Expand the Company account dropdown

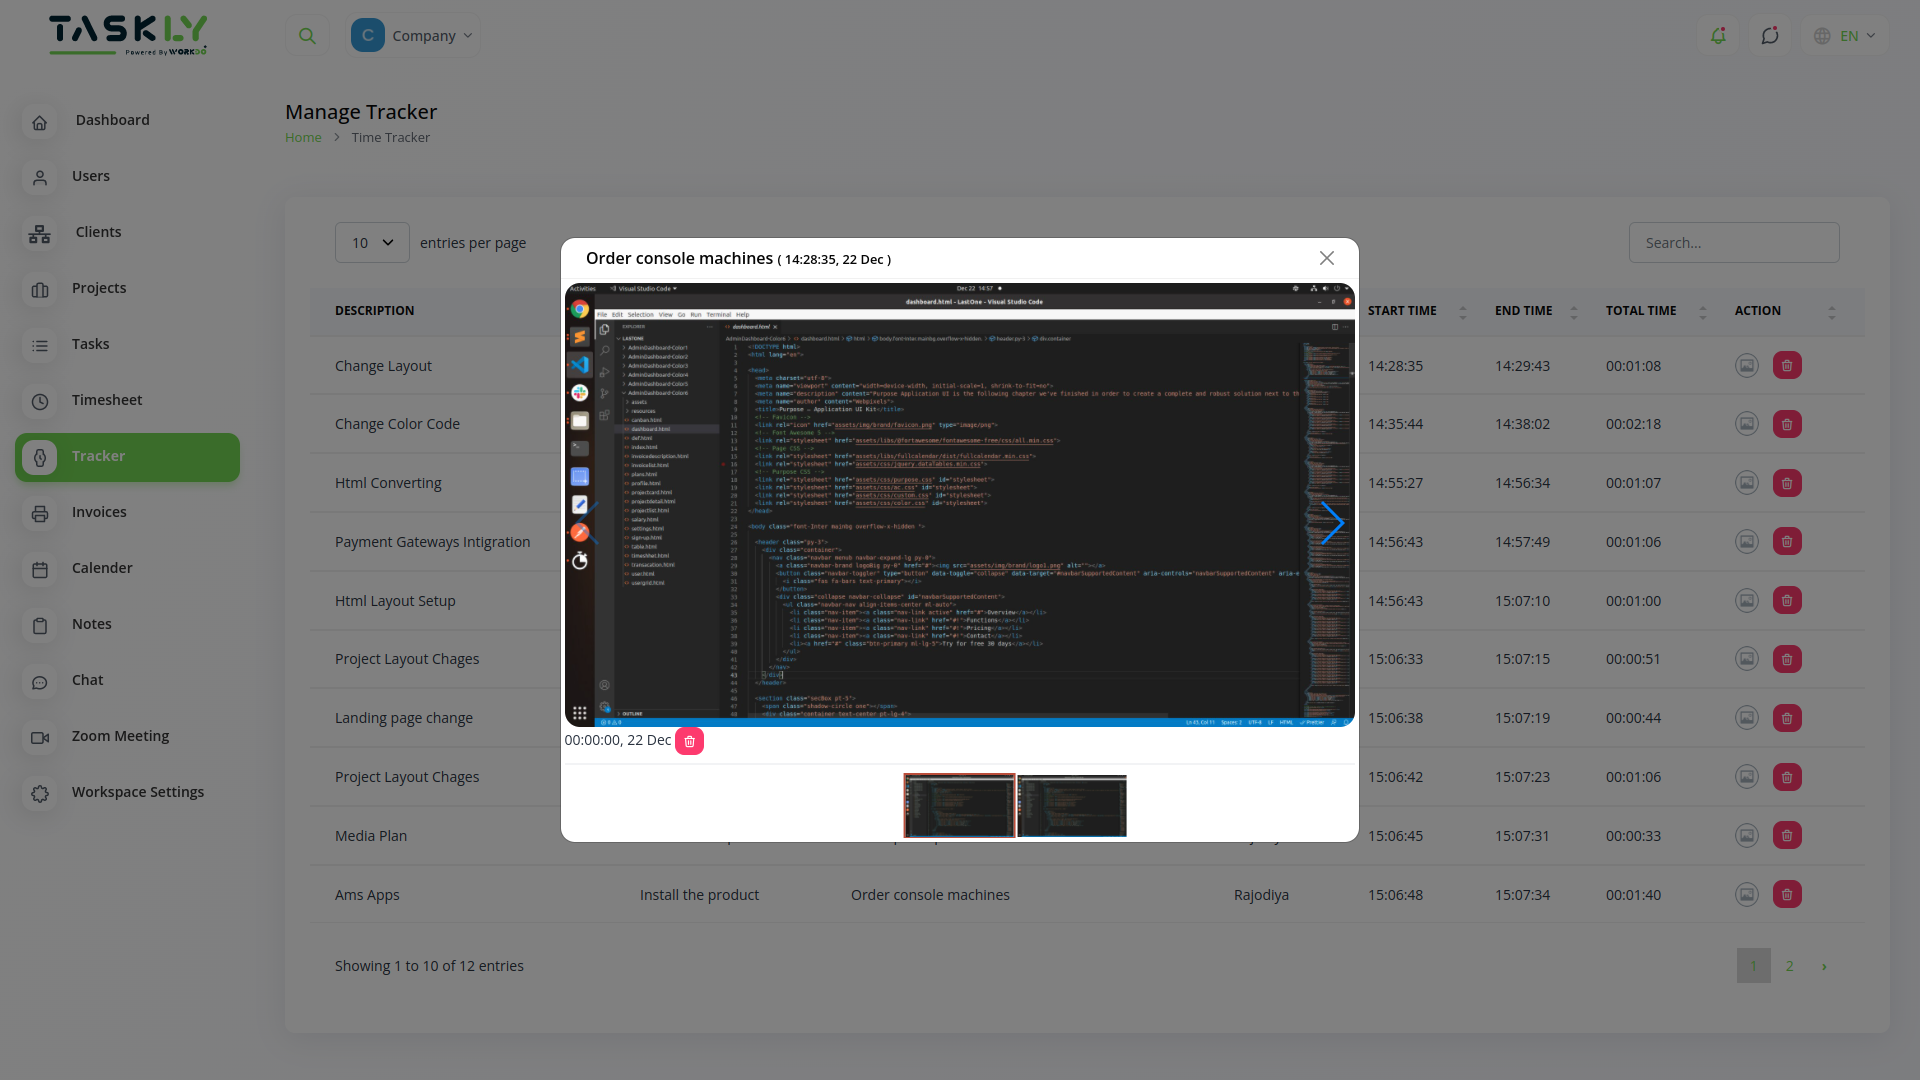[x=413, y=35]
